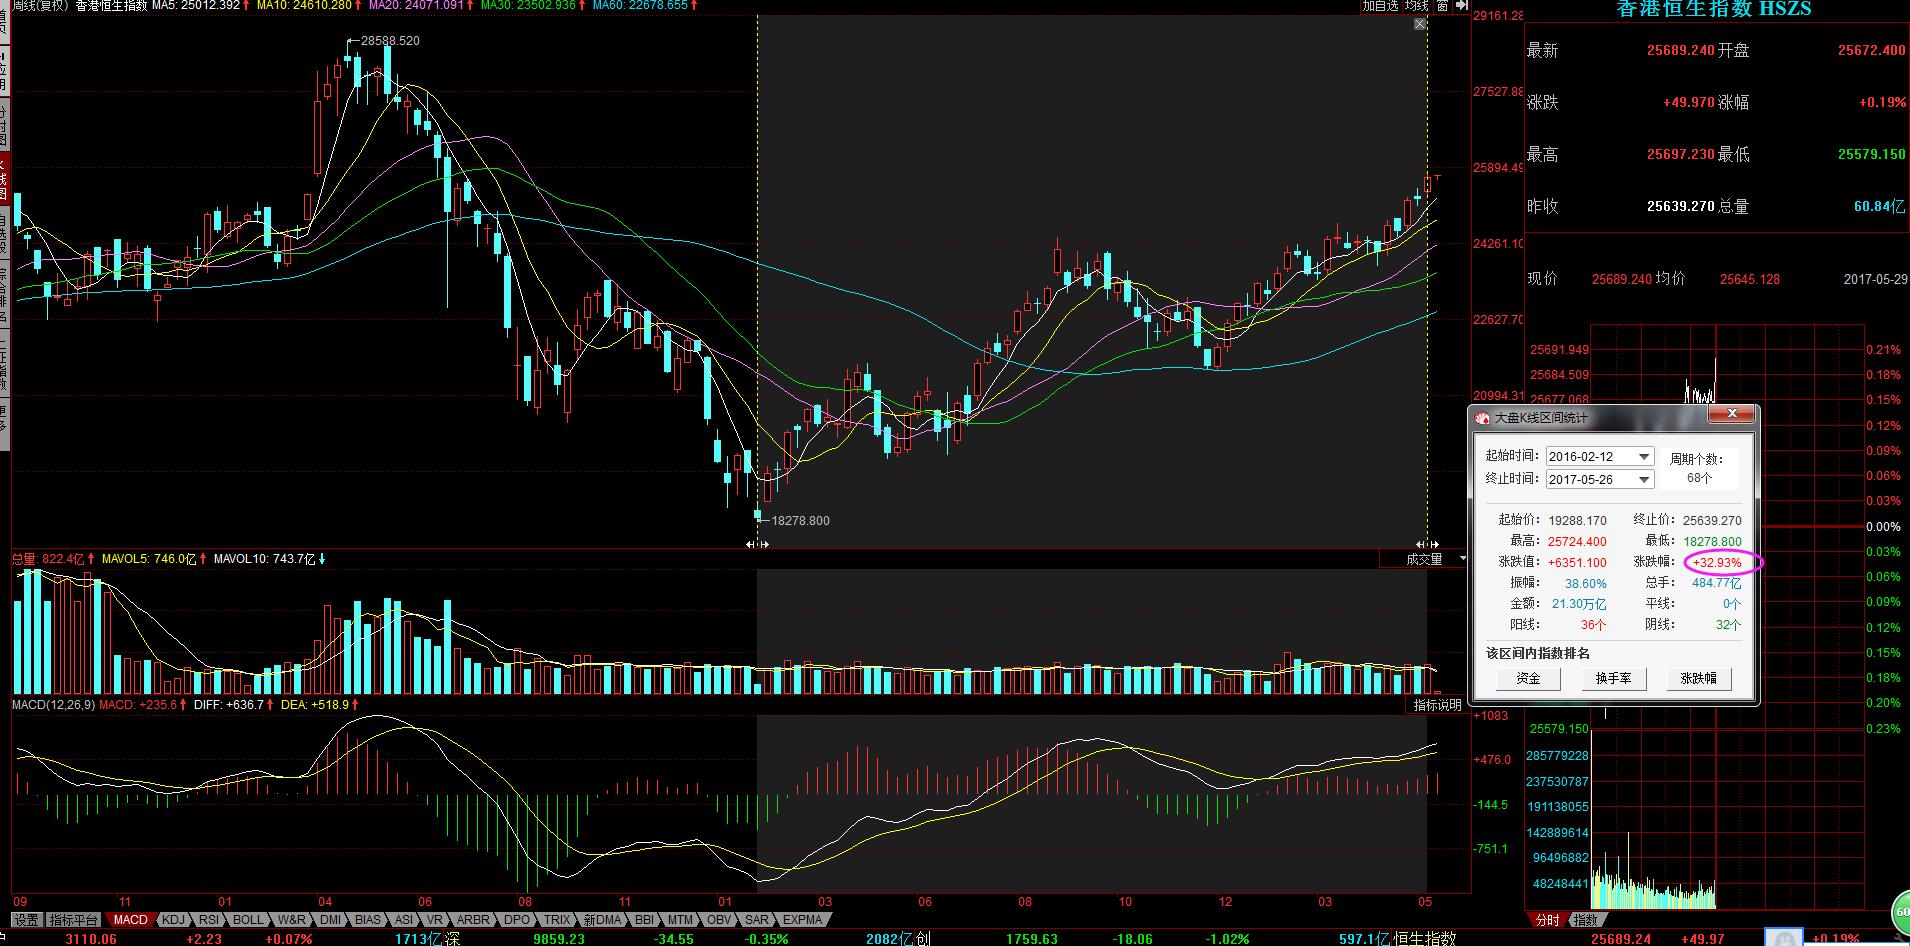Click the 香港恒生指数 HSZS title
1910x946 pixels.
1714,9
